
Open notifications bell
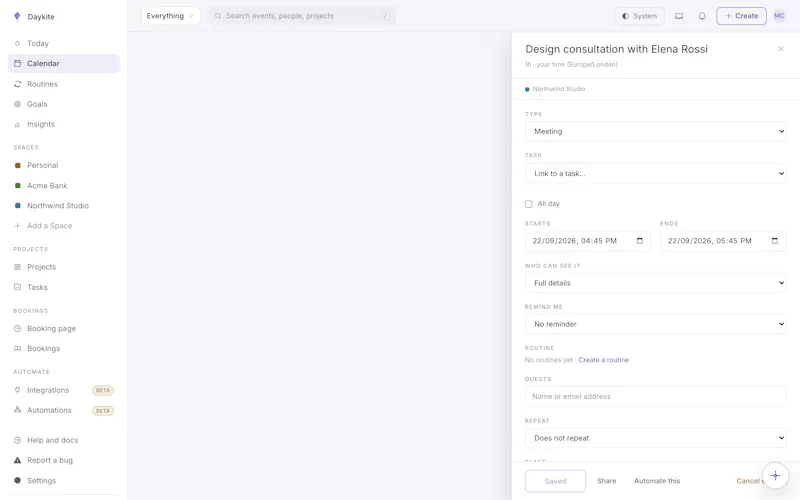(702, 16)
